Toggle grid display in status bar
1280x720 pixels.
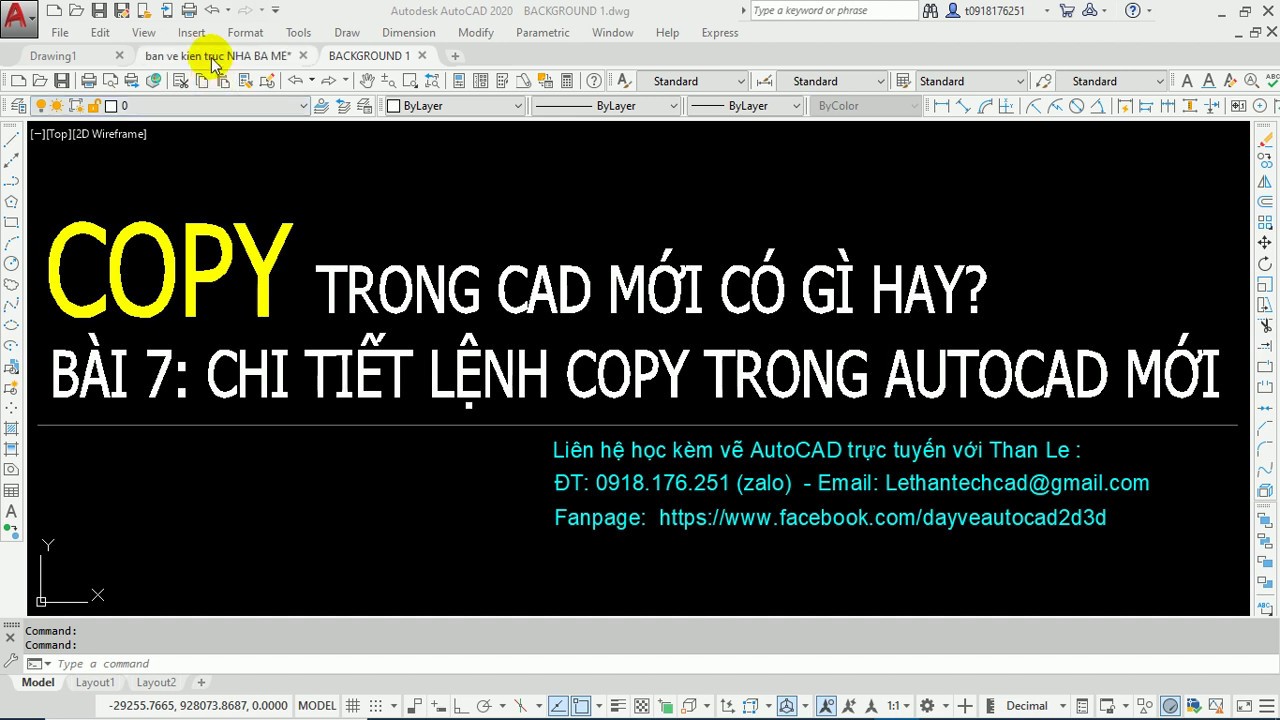click(353, 706)
